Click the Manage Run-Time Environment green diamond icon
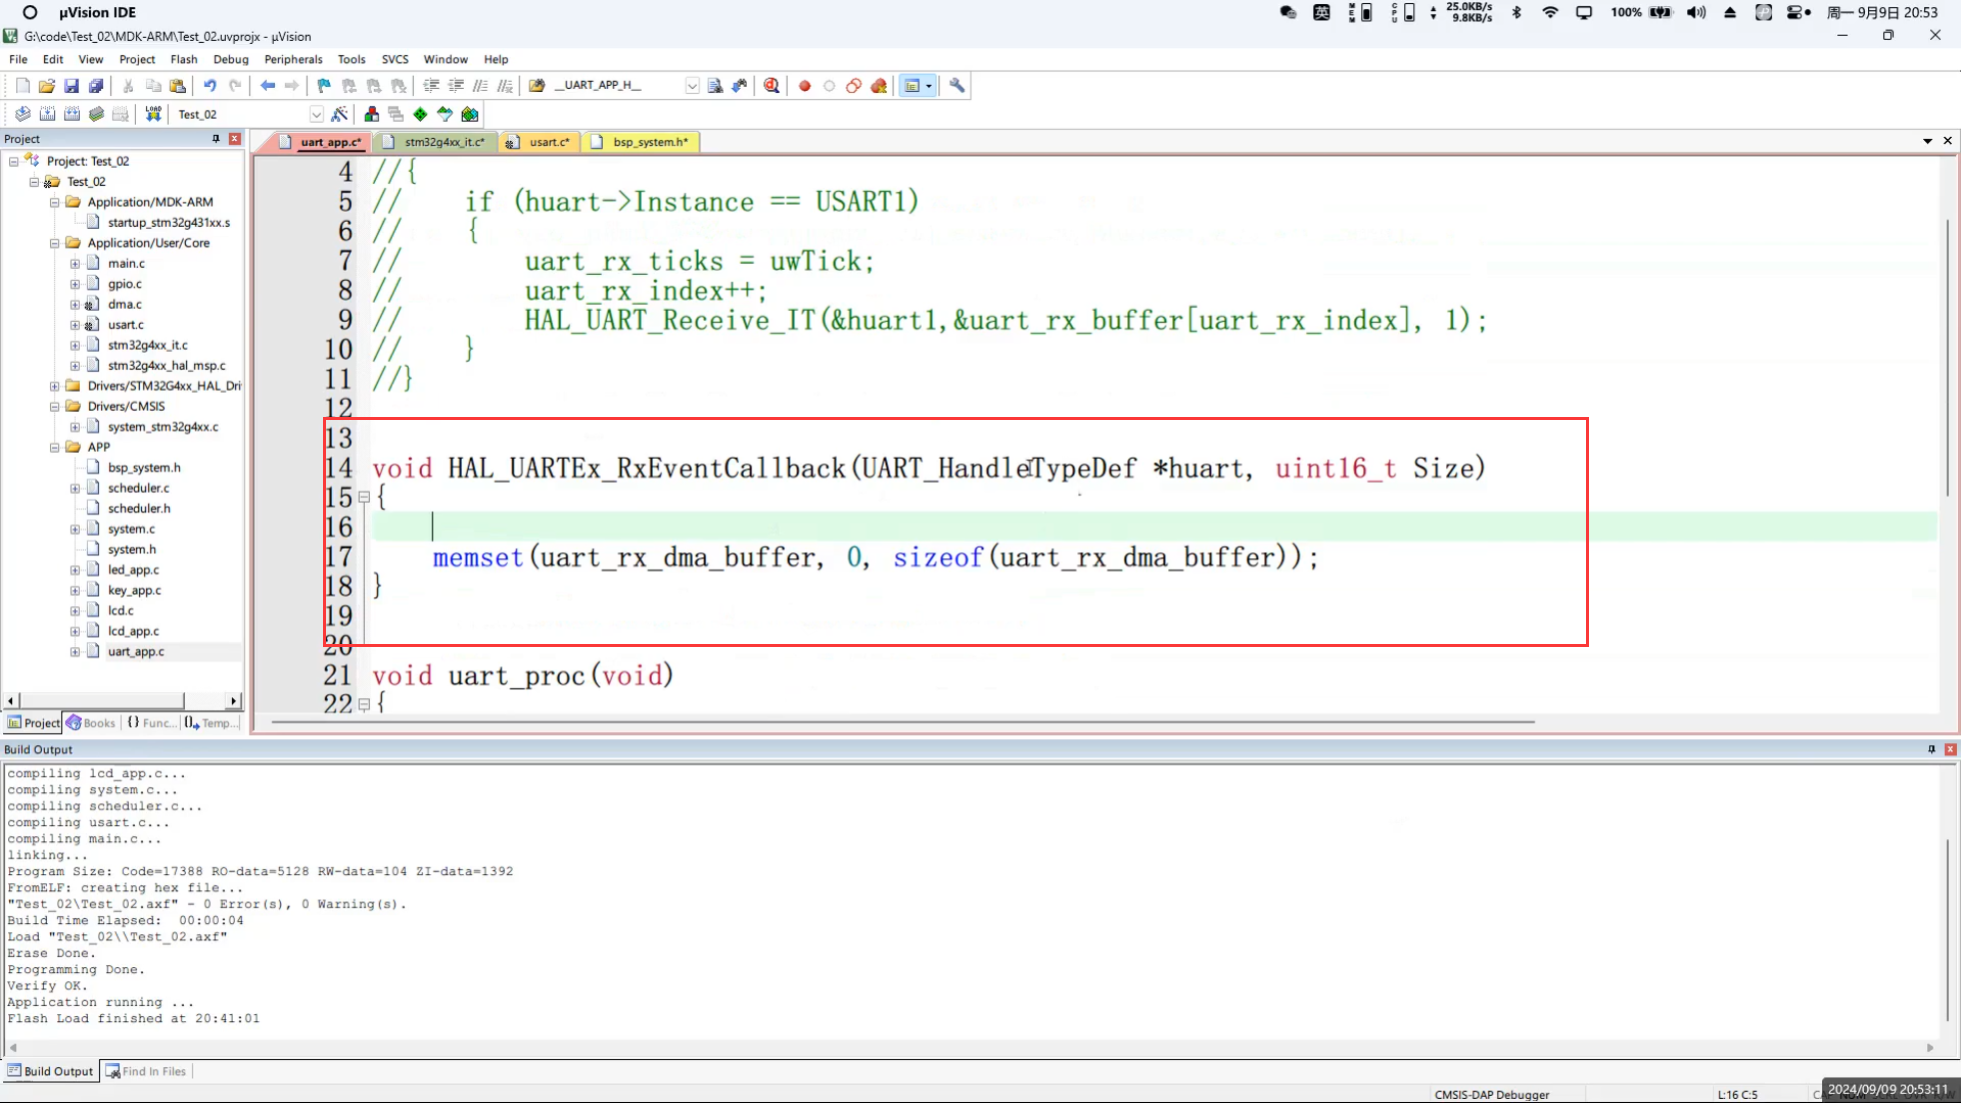 420,114
